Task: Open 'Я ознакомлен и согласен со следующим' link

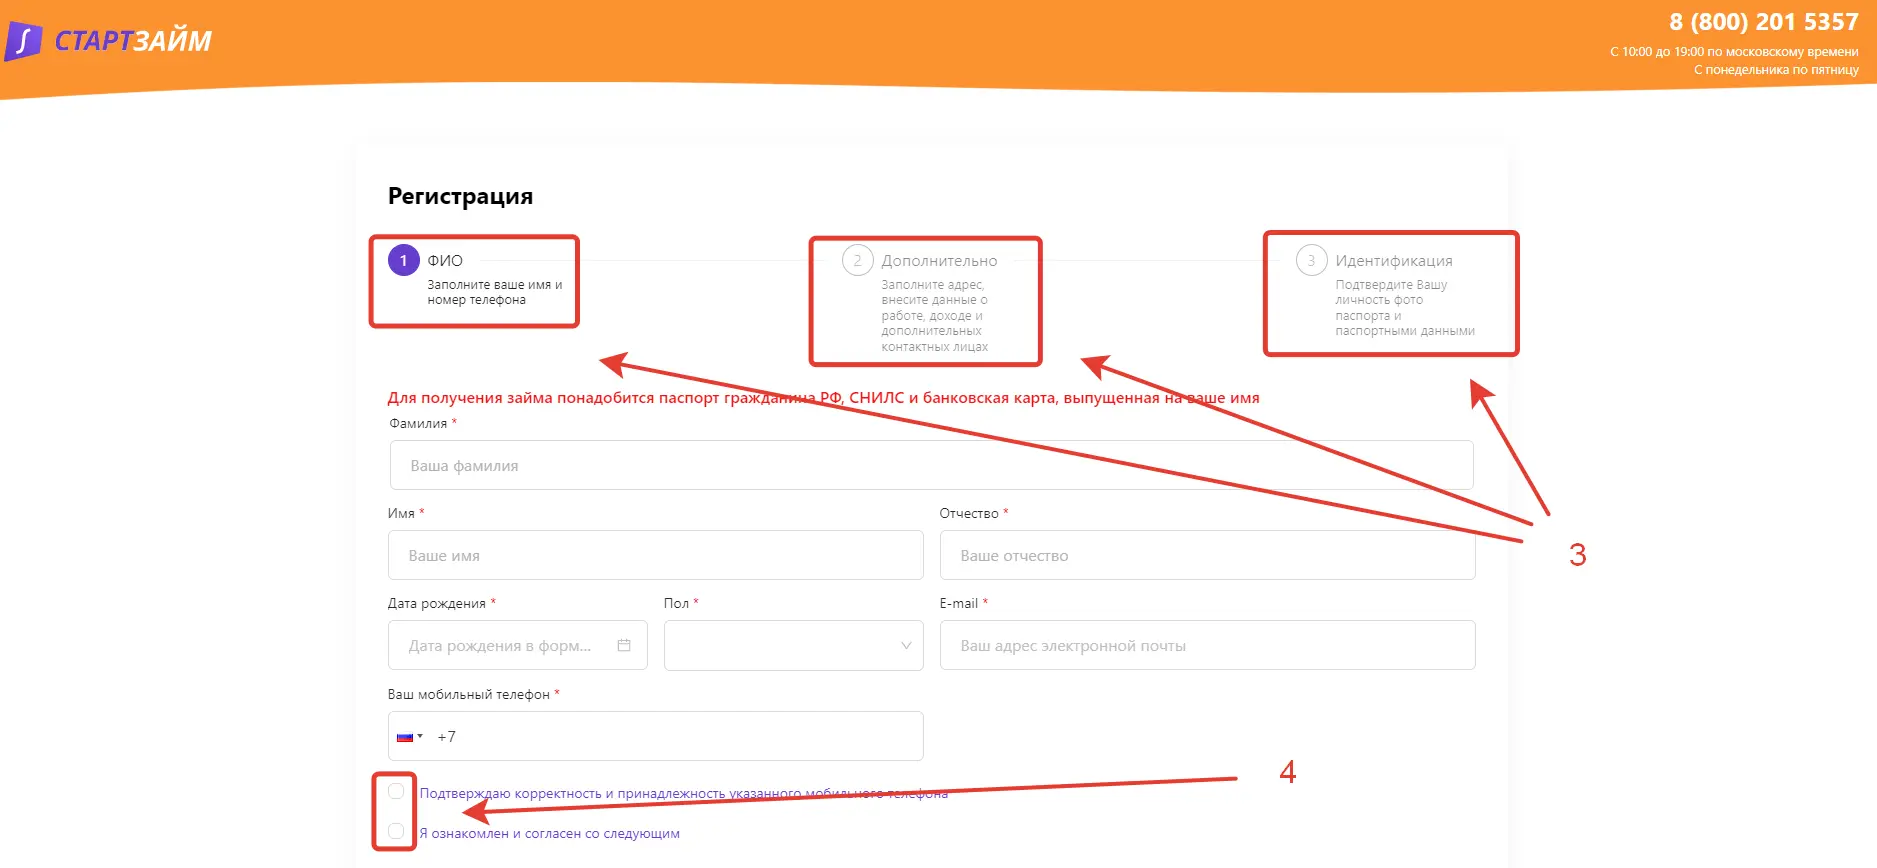Action: 550,833
